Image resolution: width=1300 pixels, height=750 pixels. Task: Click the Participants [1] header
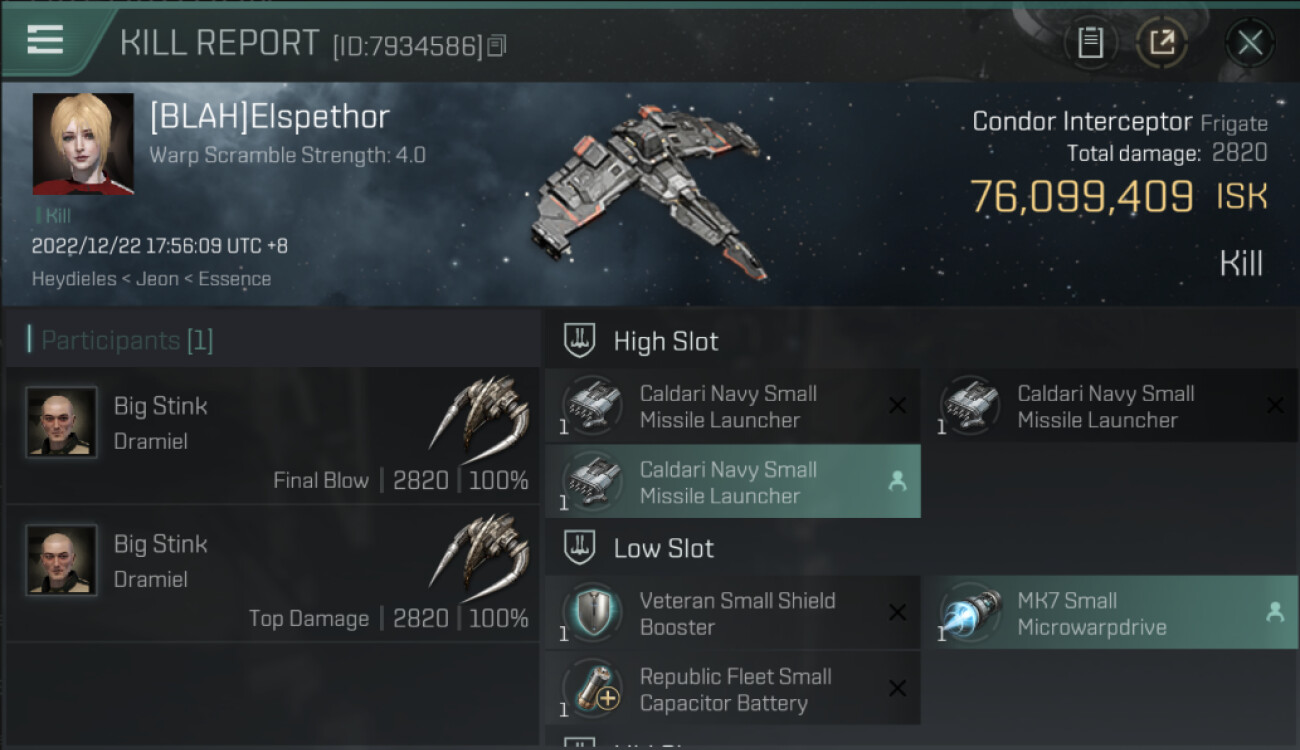126,340
